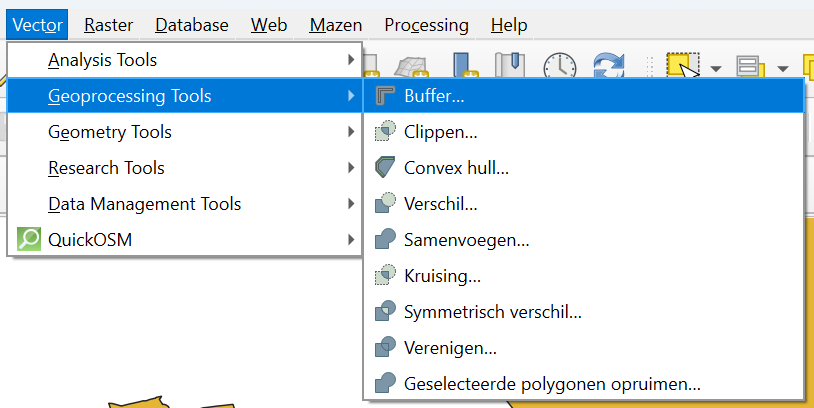
Task: Click the Clippen tool icon
Action: [385, 132]
